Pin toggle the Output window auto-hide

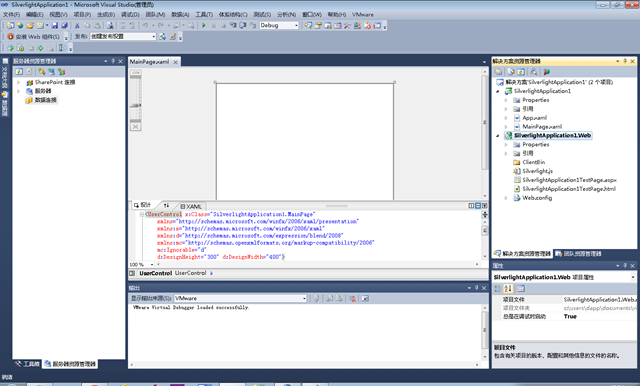(x=476, y=288)
